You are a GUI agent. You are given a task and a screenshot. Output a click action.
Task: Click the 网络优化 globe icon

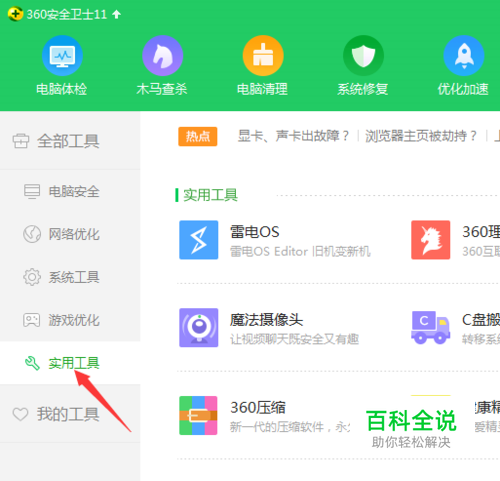(32, 234)
